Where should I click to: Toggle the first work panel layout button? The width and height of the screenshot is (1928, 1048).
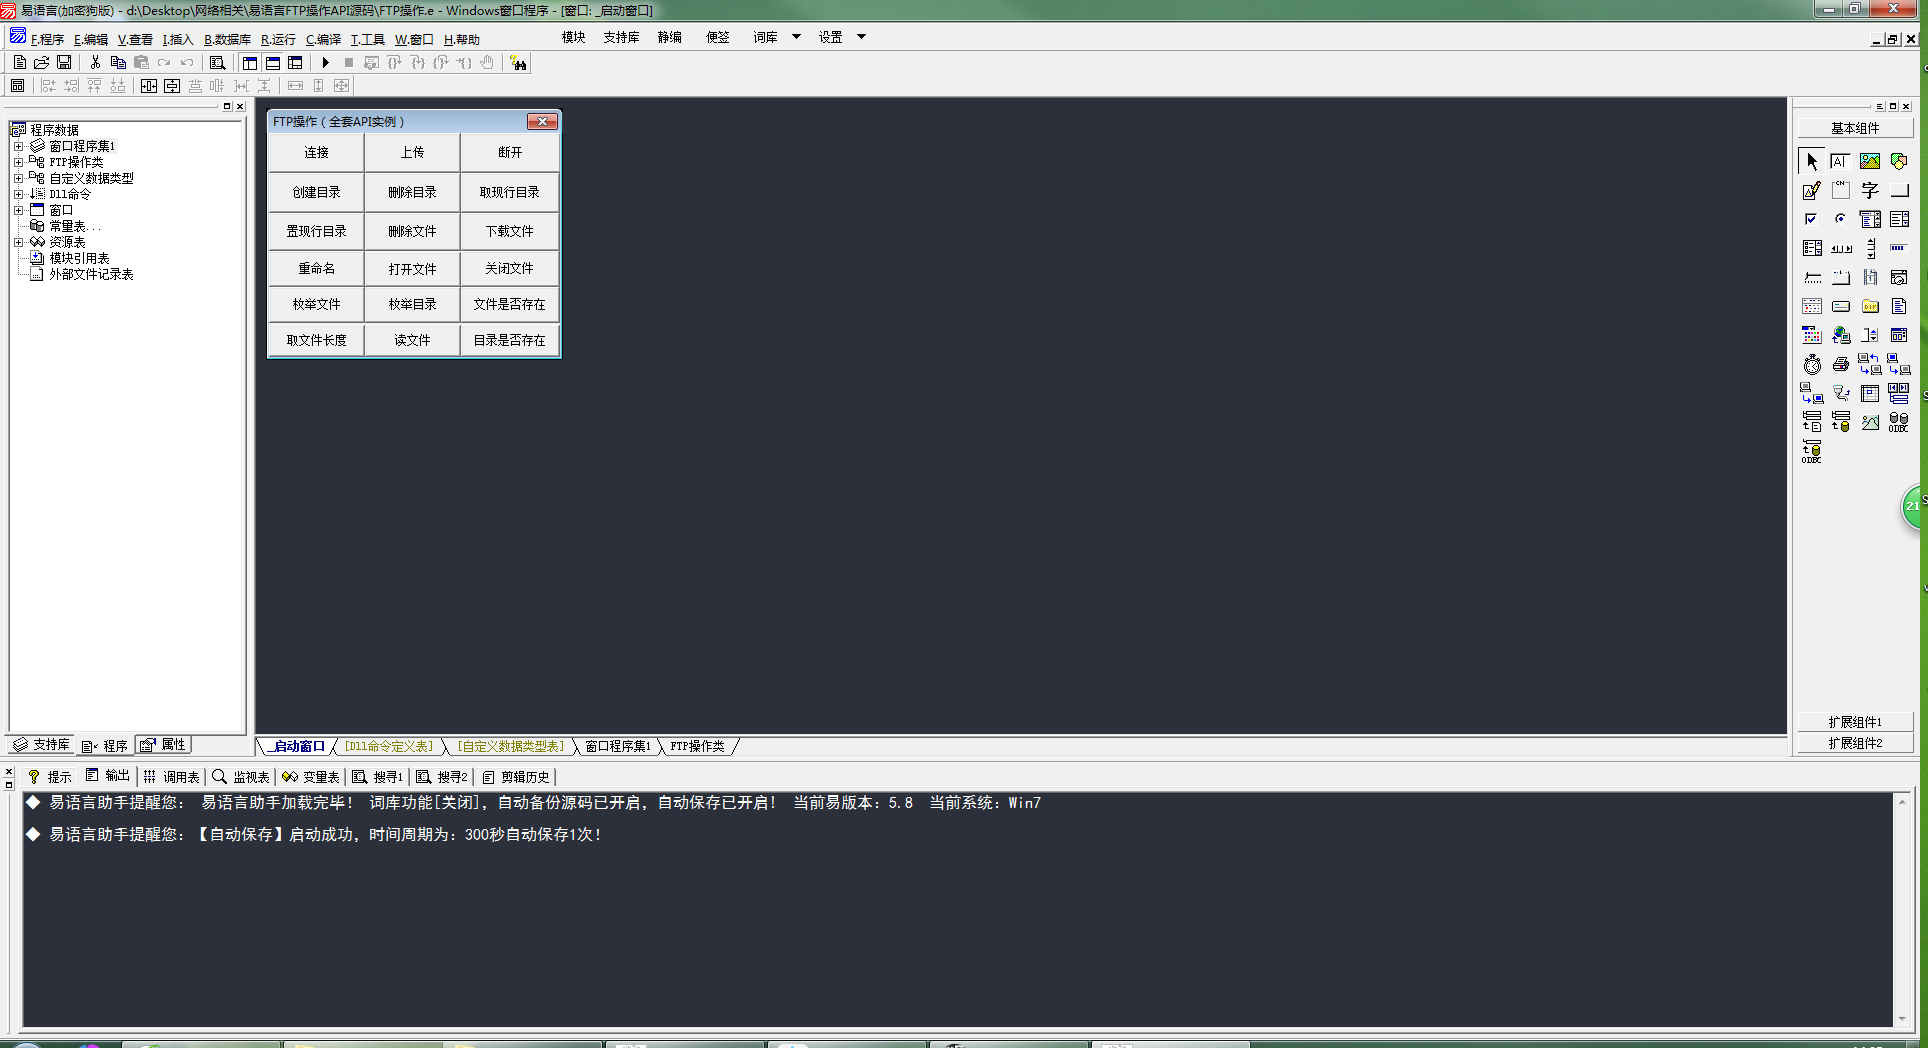point(250,62)
